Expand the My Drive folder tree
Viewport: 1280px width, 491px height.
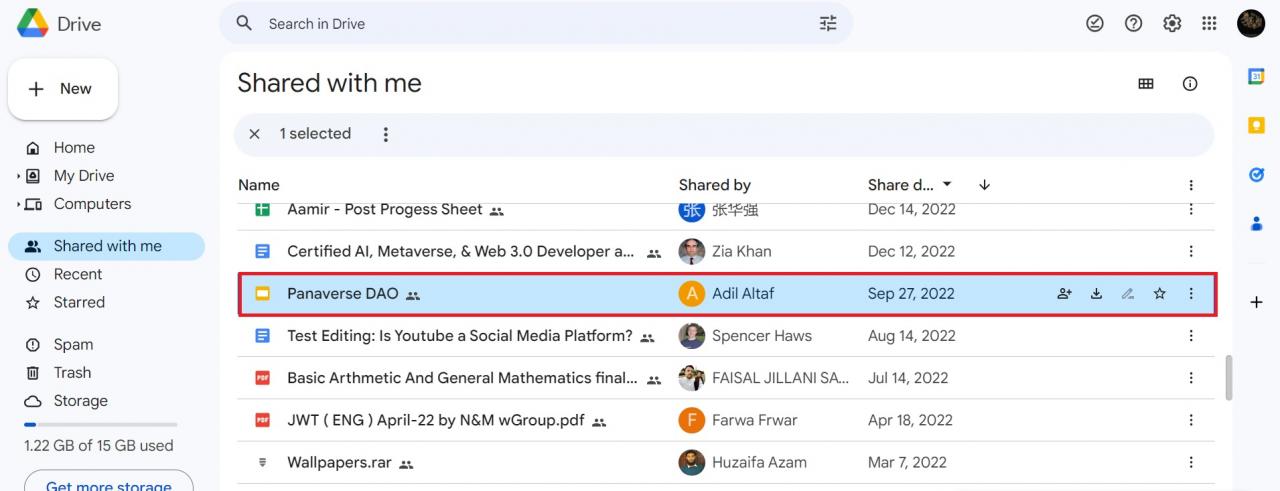click(18, 176)
